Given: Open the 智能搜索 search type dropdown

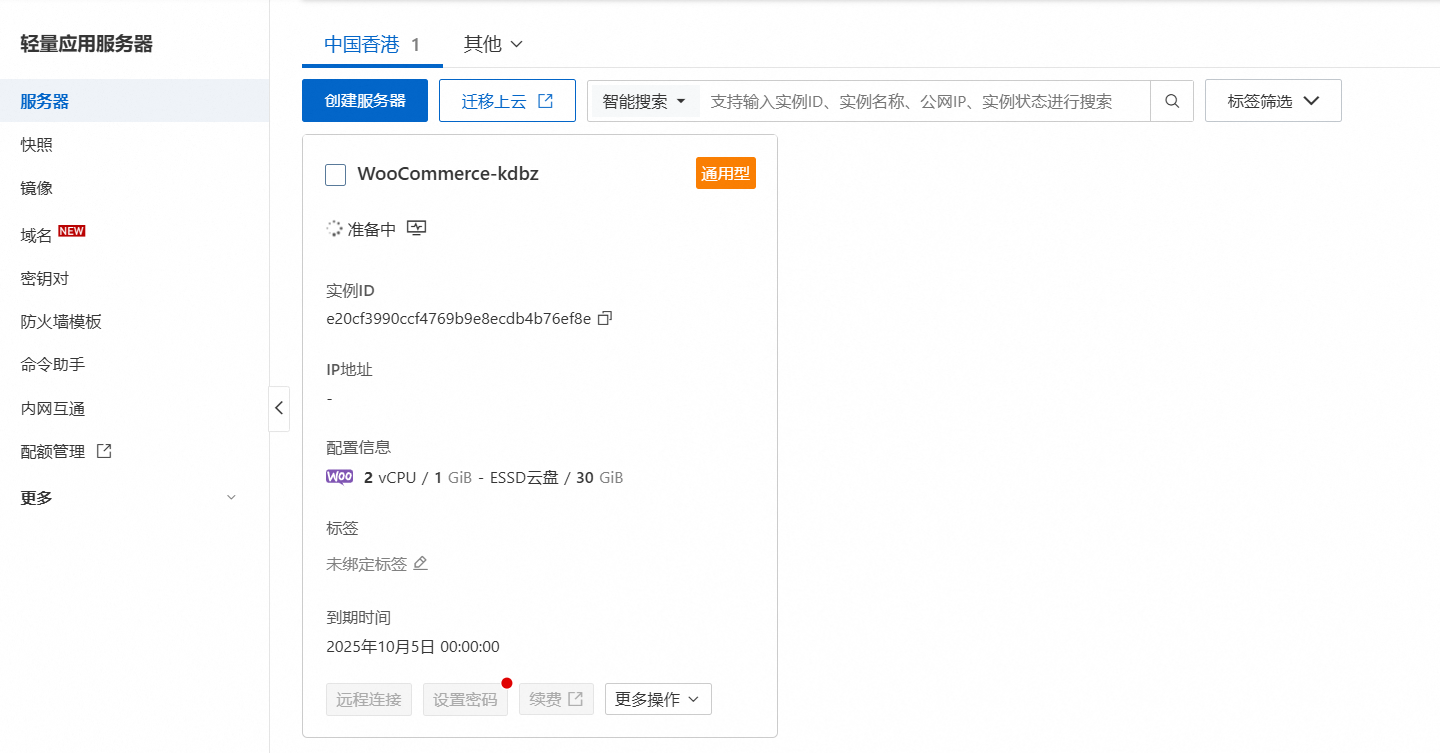Looking at the screenshot, I should [644, 101].
